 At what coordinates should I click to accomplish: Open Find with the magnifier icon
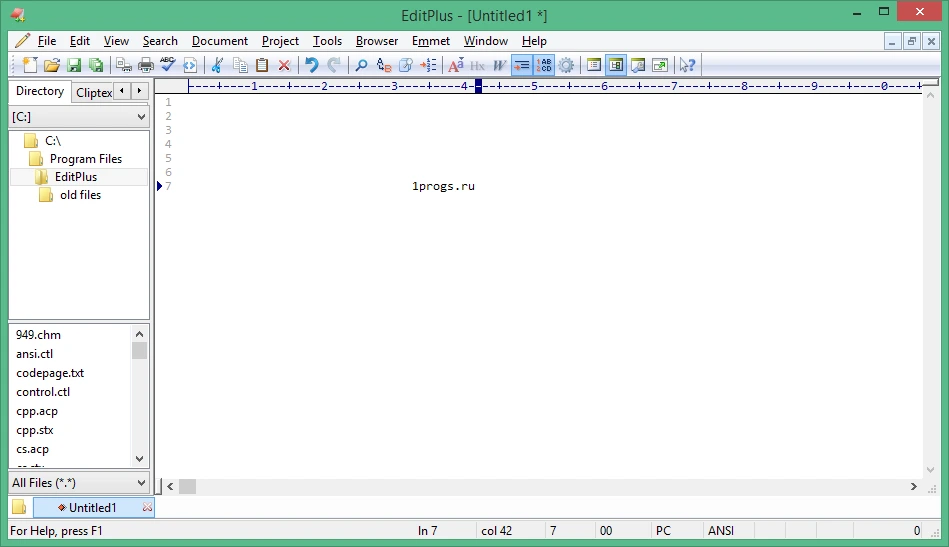[361, 65]
